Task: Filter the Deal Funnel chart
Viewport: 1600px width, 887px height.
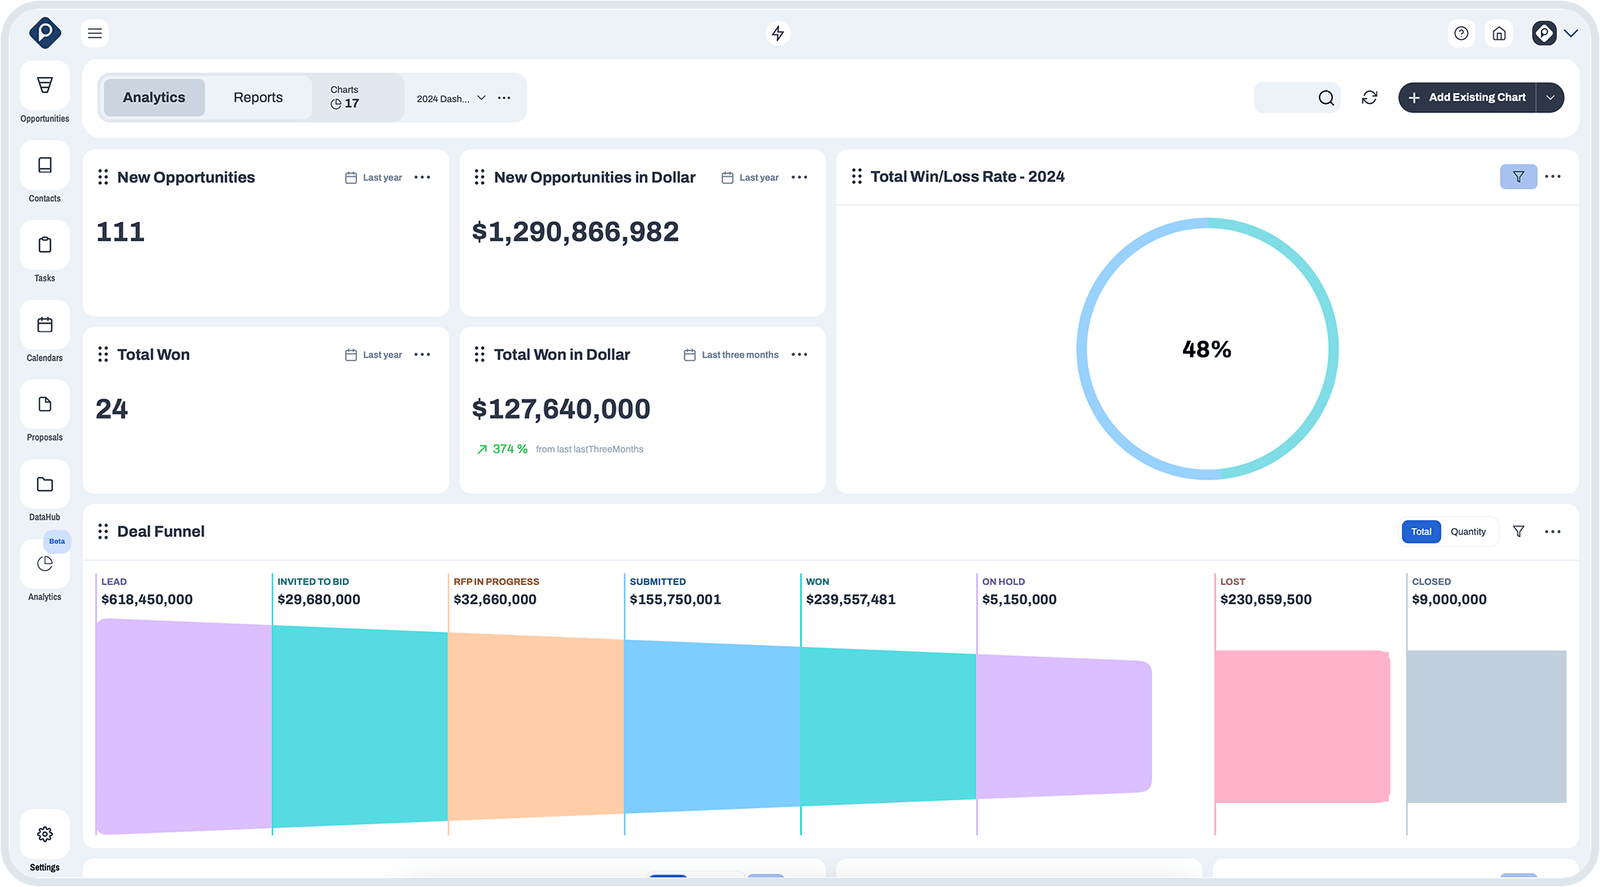Action: (x=1519, y=532)
